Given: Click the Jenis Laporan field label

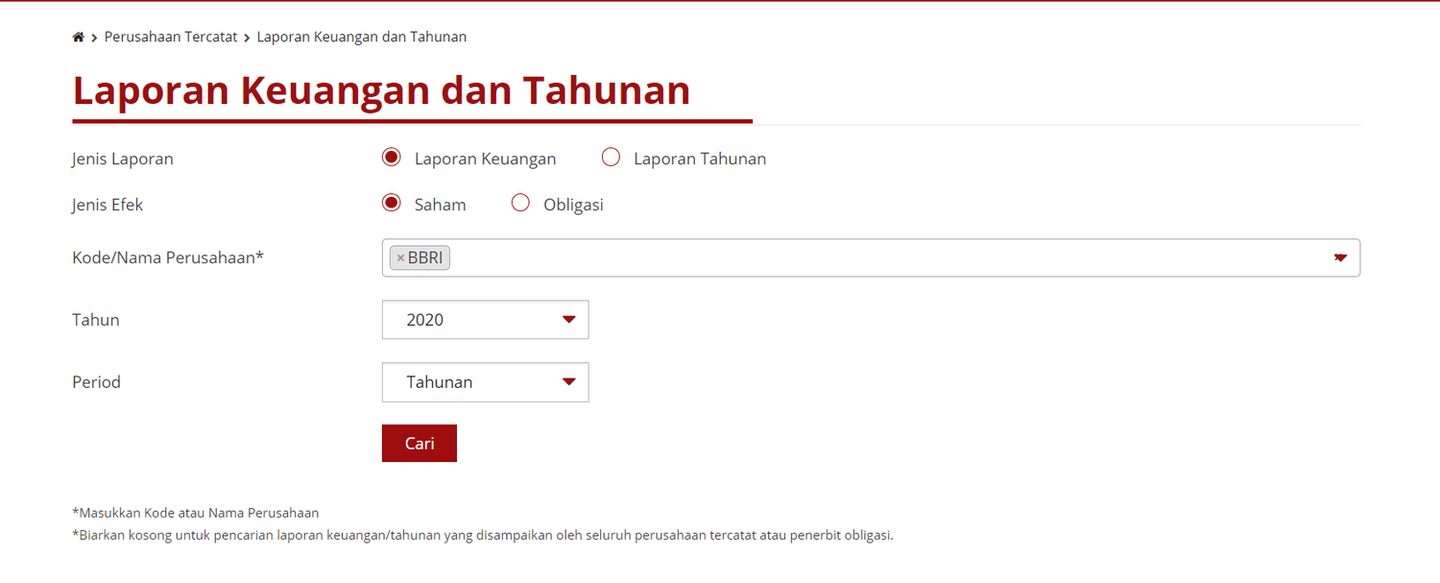Looking at the screenshot, I should tap(122, 159).
